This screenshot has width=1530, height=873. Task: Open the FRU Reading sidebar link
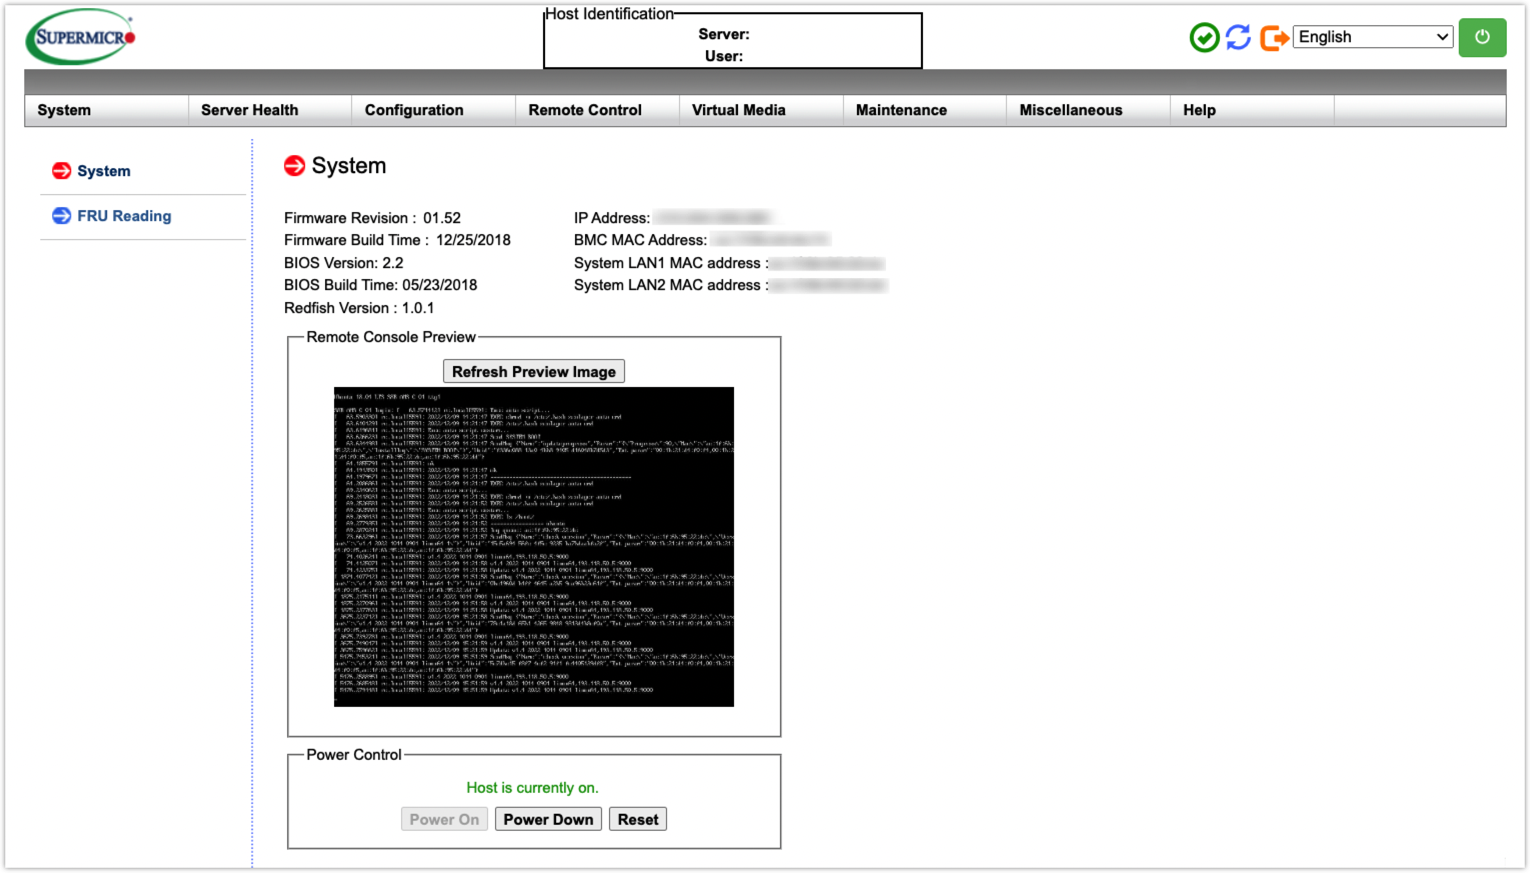(x=124, y=216)
